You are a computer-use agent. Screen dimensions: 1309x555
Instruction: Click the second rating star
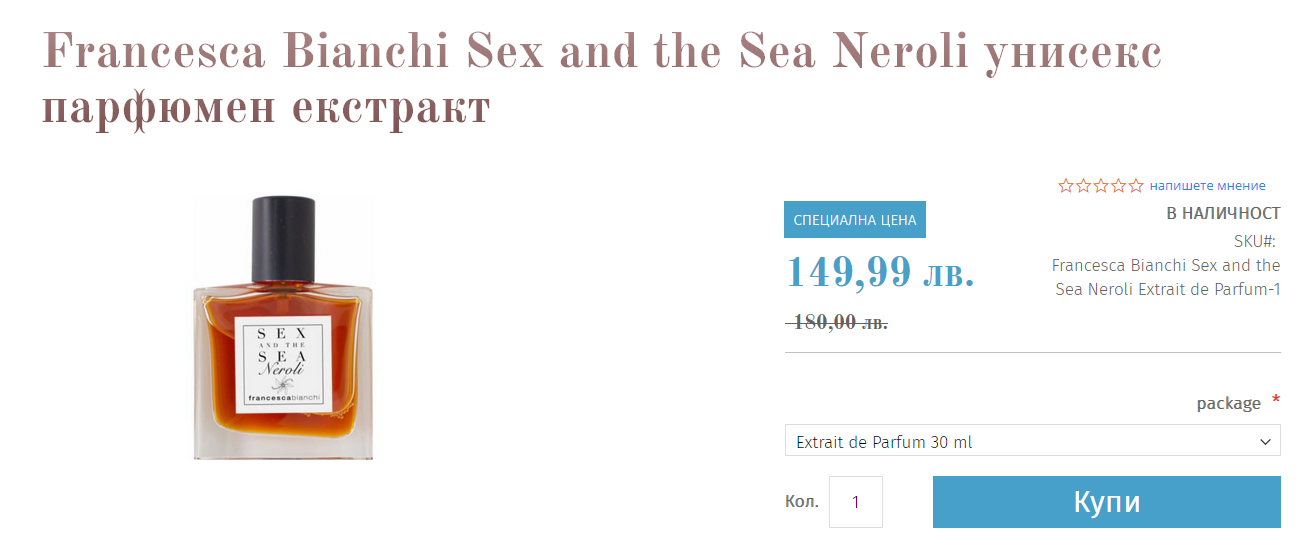(x=1083, y=185)
